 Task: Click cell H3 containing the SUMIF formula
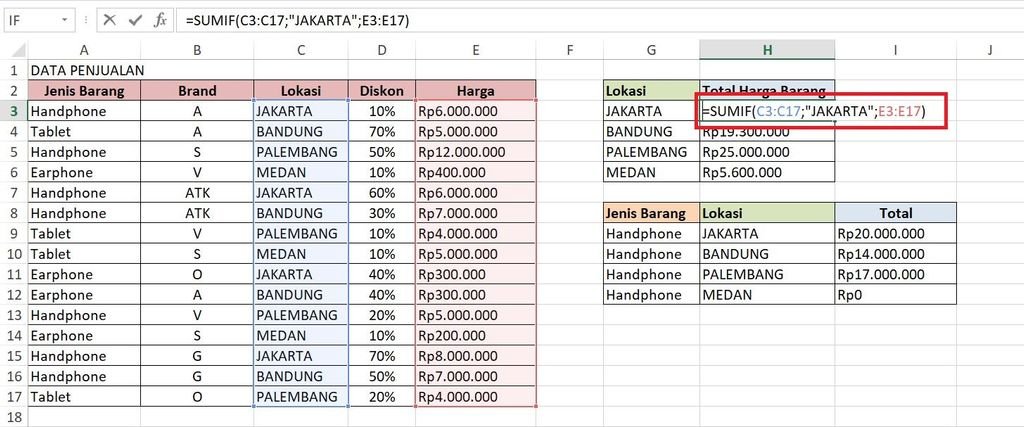click(x=767, y=111)
